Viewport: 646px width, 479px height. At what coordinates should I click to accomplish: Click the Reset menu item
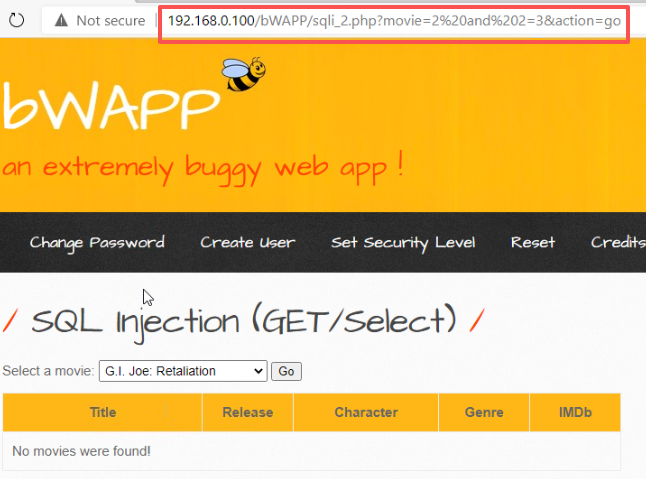533,242
